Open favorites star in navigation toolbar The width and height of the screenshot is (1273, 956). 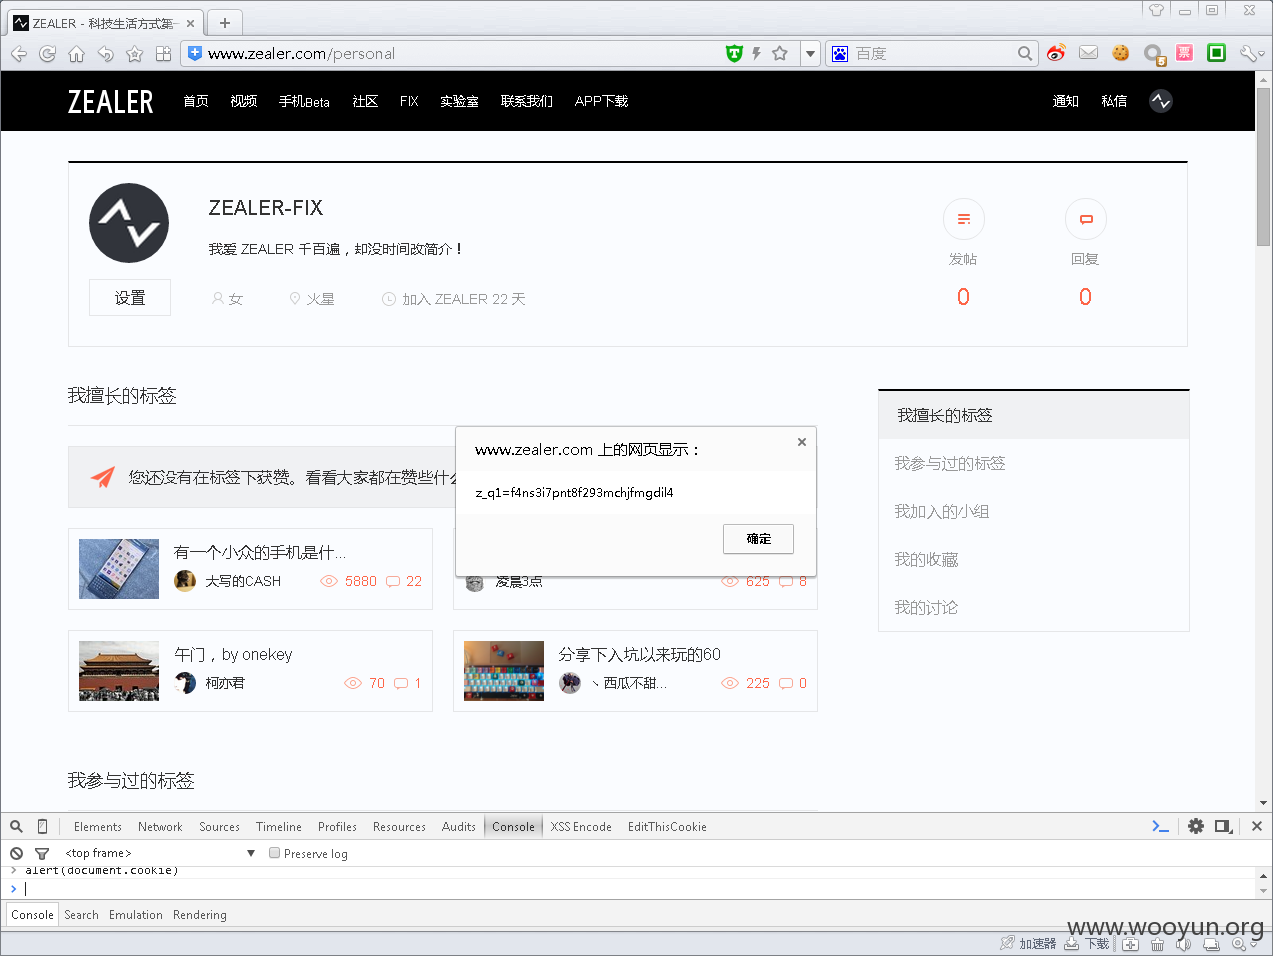tap(135, 54)
